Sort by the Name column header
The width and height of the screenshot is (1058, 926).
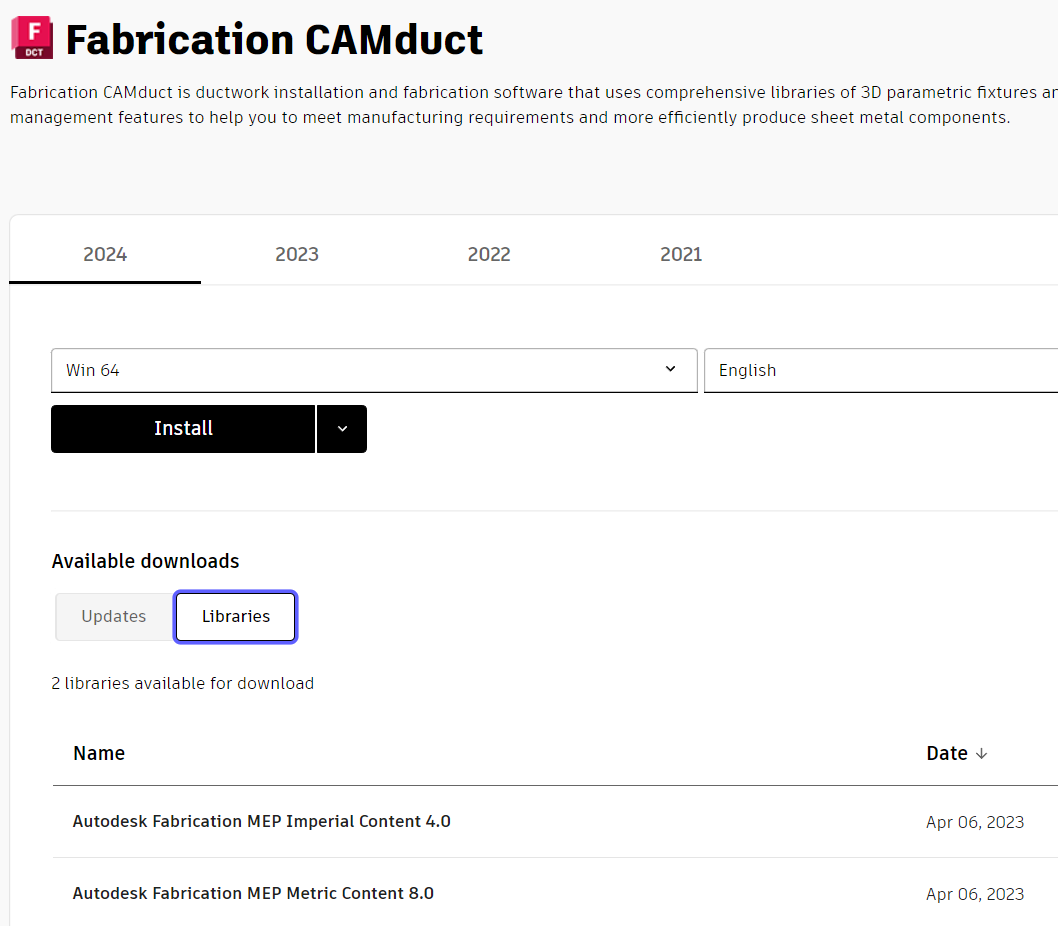coord(99,753)
